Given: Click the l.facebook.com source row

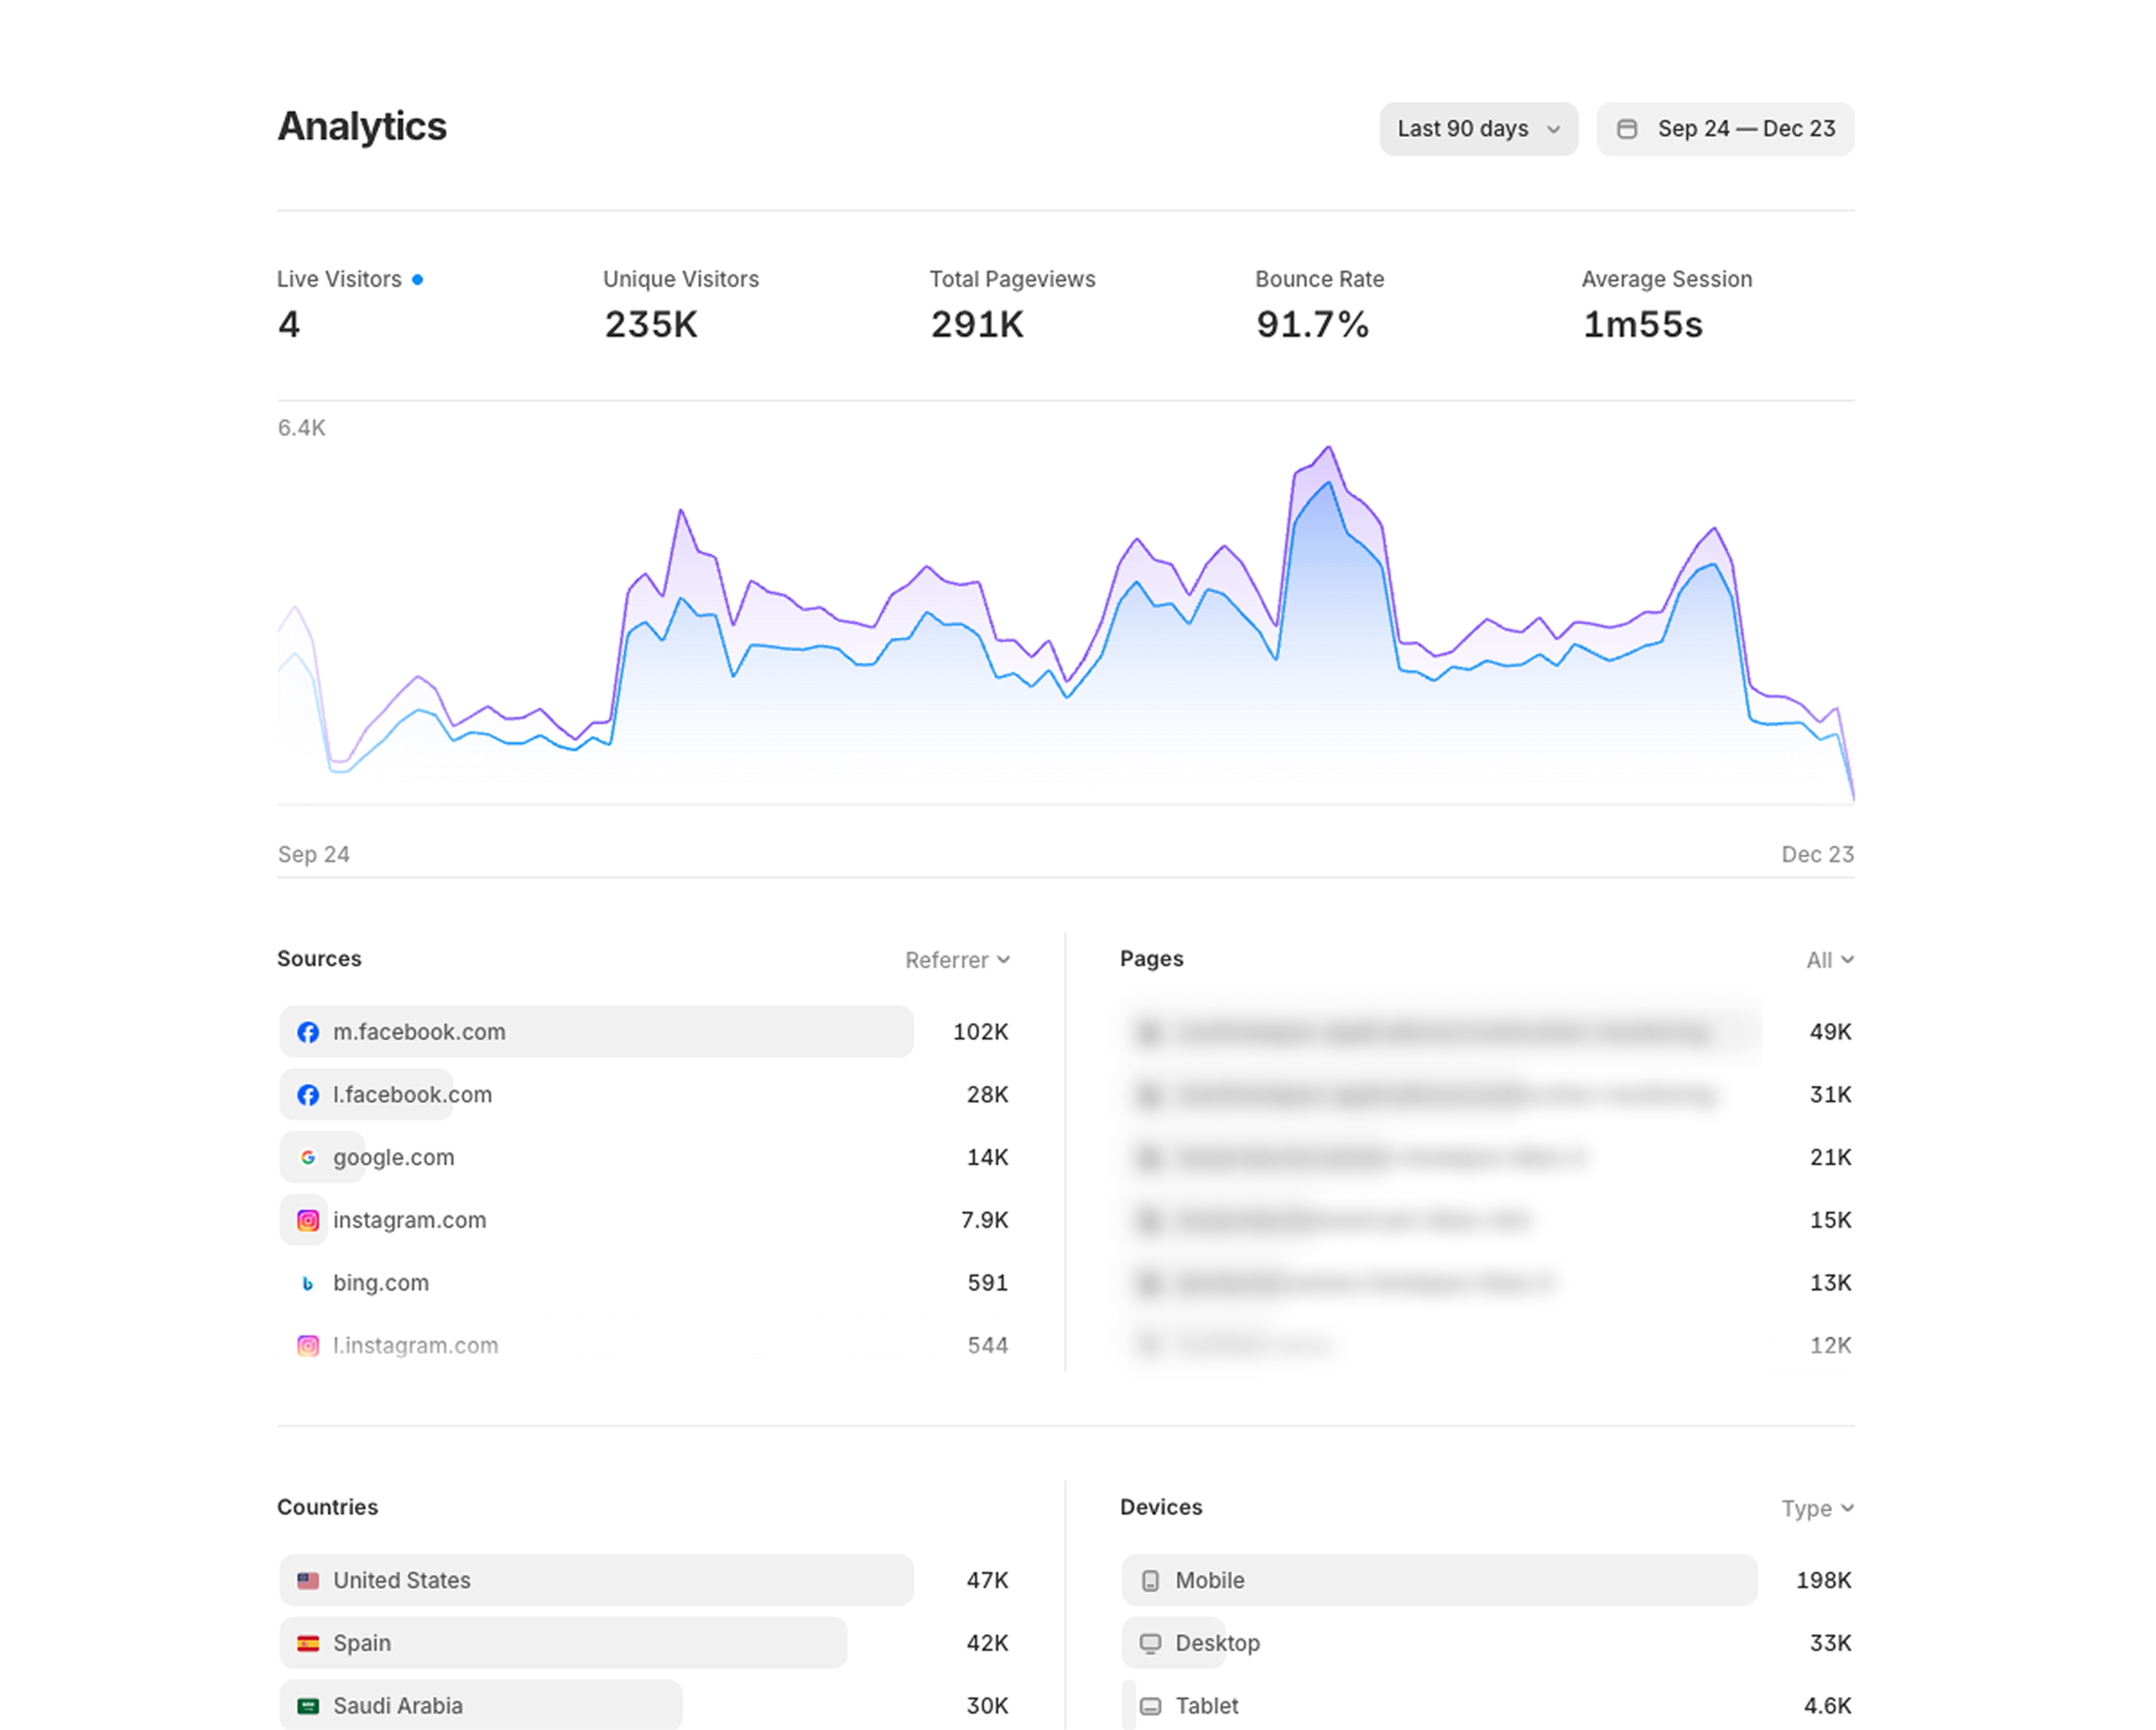Looking at the screenshot, I should (x=412, y=1095).
